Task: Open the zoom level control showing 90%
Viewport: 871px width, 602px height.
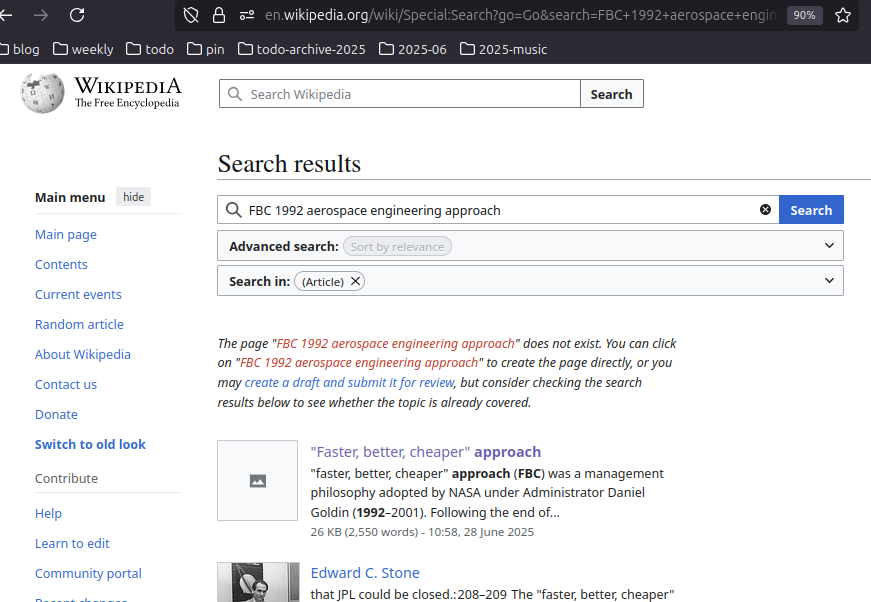Action: [x=804, y=16]
